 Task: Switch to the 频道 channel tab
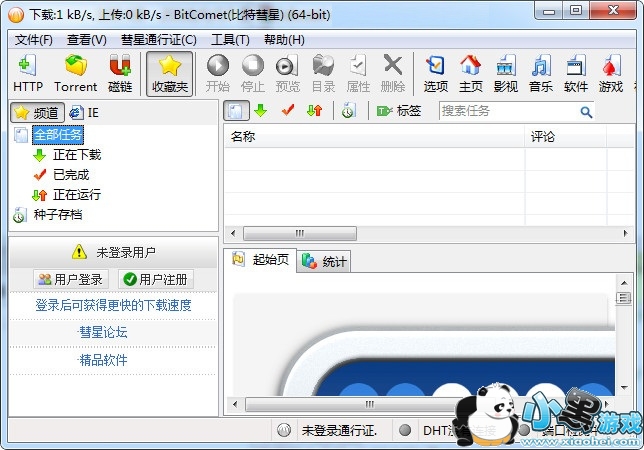point(37,112)
